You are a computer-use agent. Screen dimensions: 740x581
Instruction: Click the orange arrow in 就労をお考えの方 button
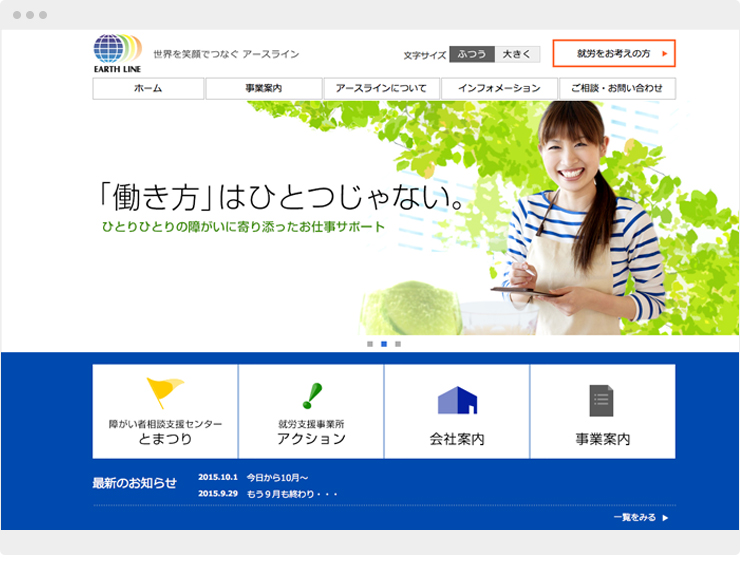pos(664,53)
